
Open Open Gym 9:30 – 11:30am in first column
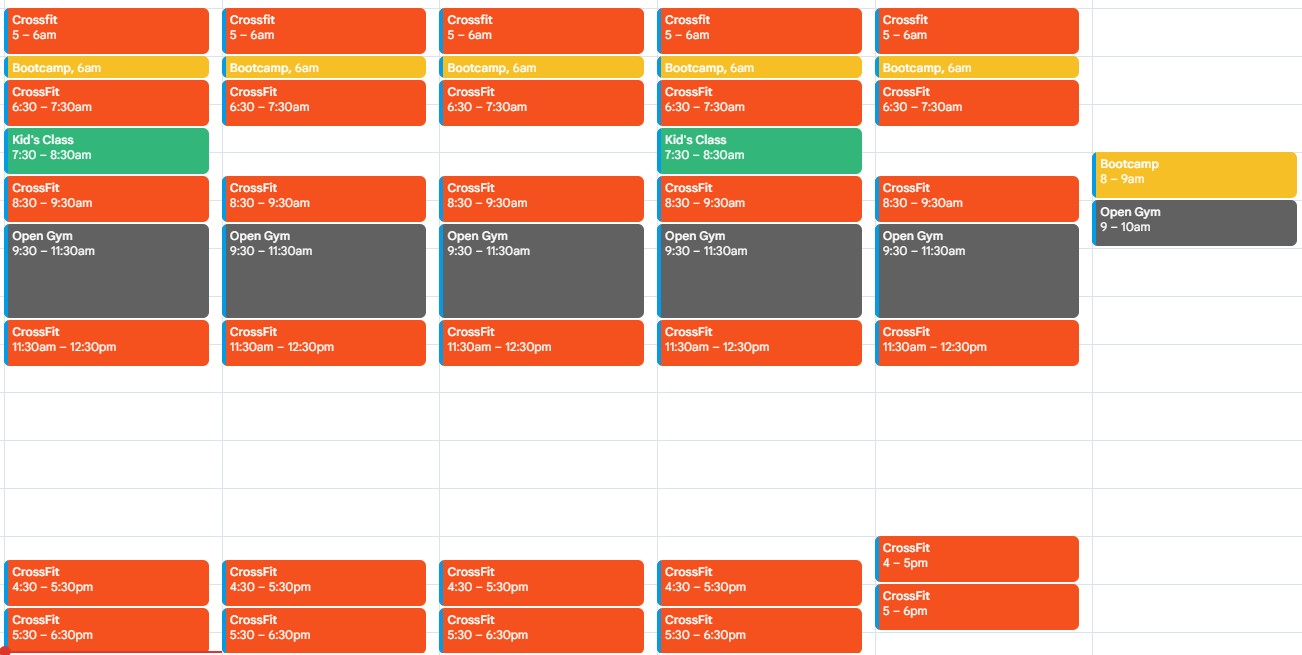coord(107,271)
